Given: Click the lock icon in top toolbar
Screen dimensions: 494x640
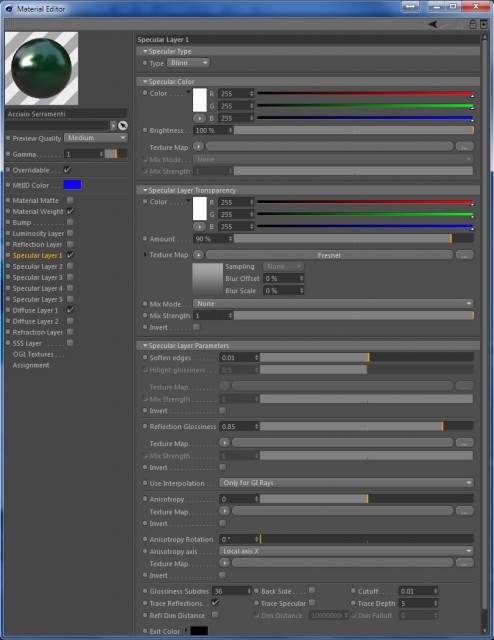Looking at the screenshot, I should coord(472,24).
